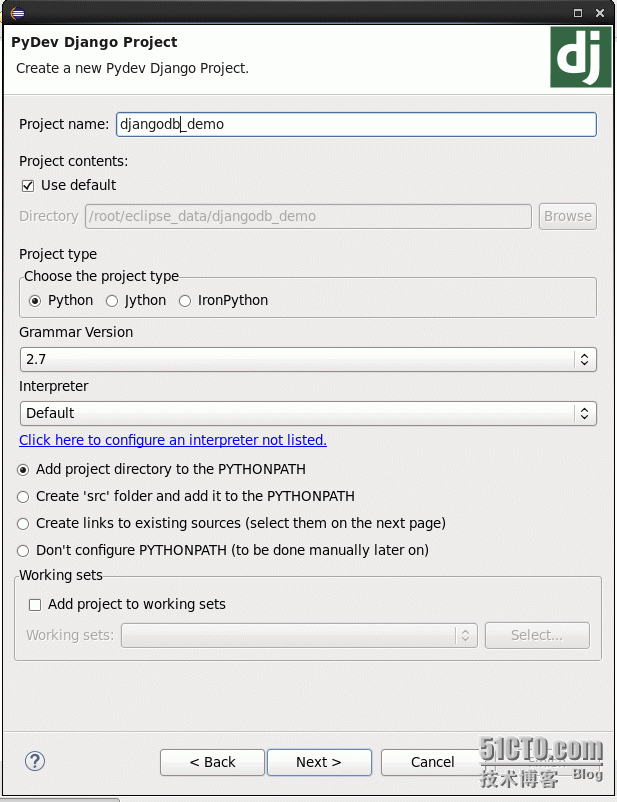Focus the Project name field

point(356,124)
